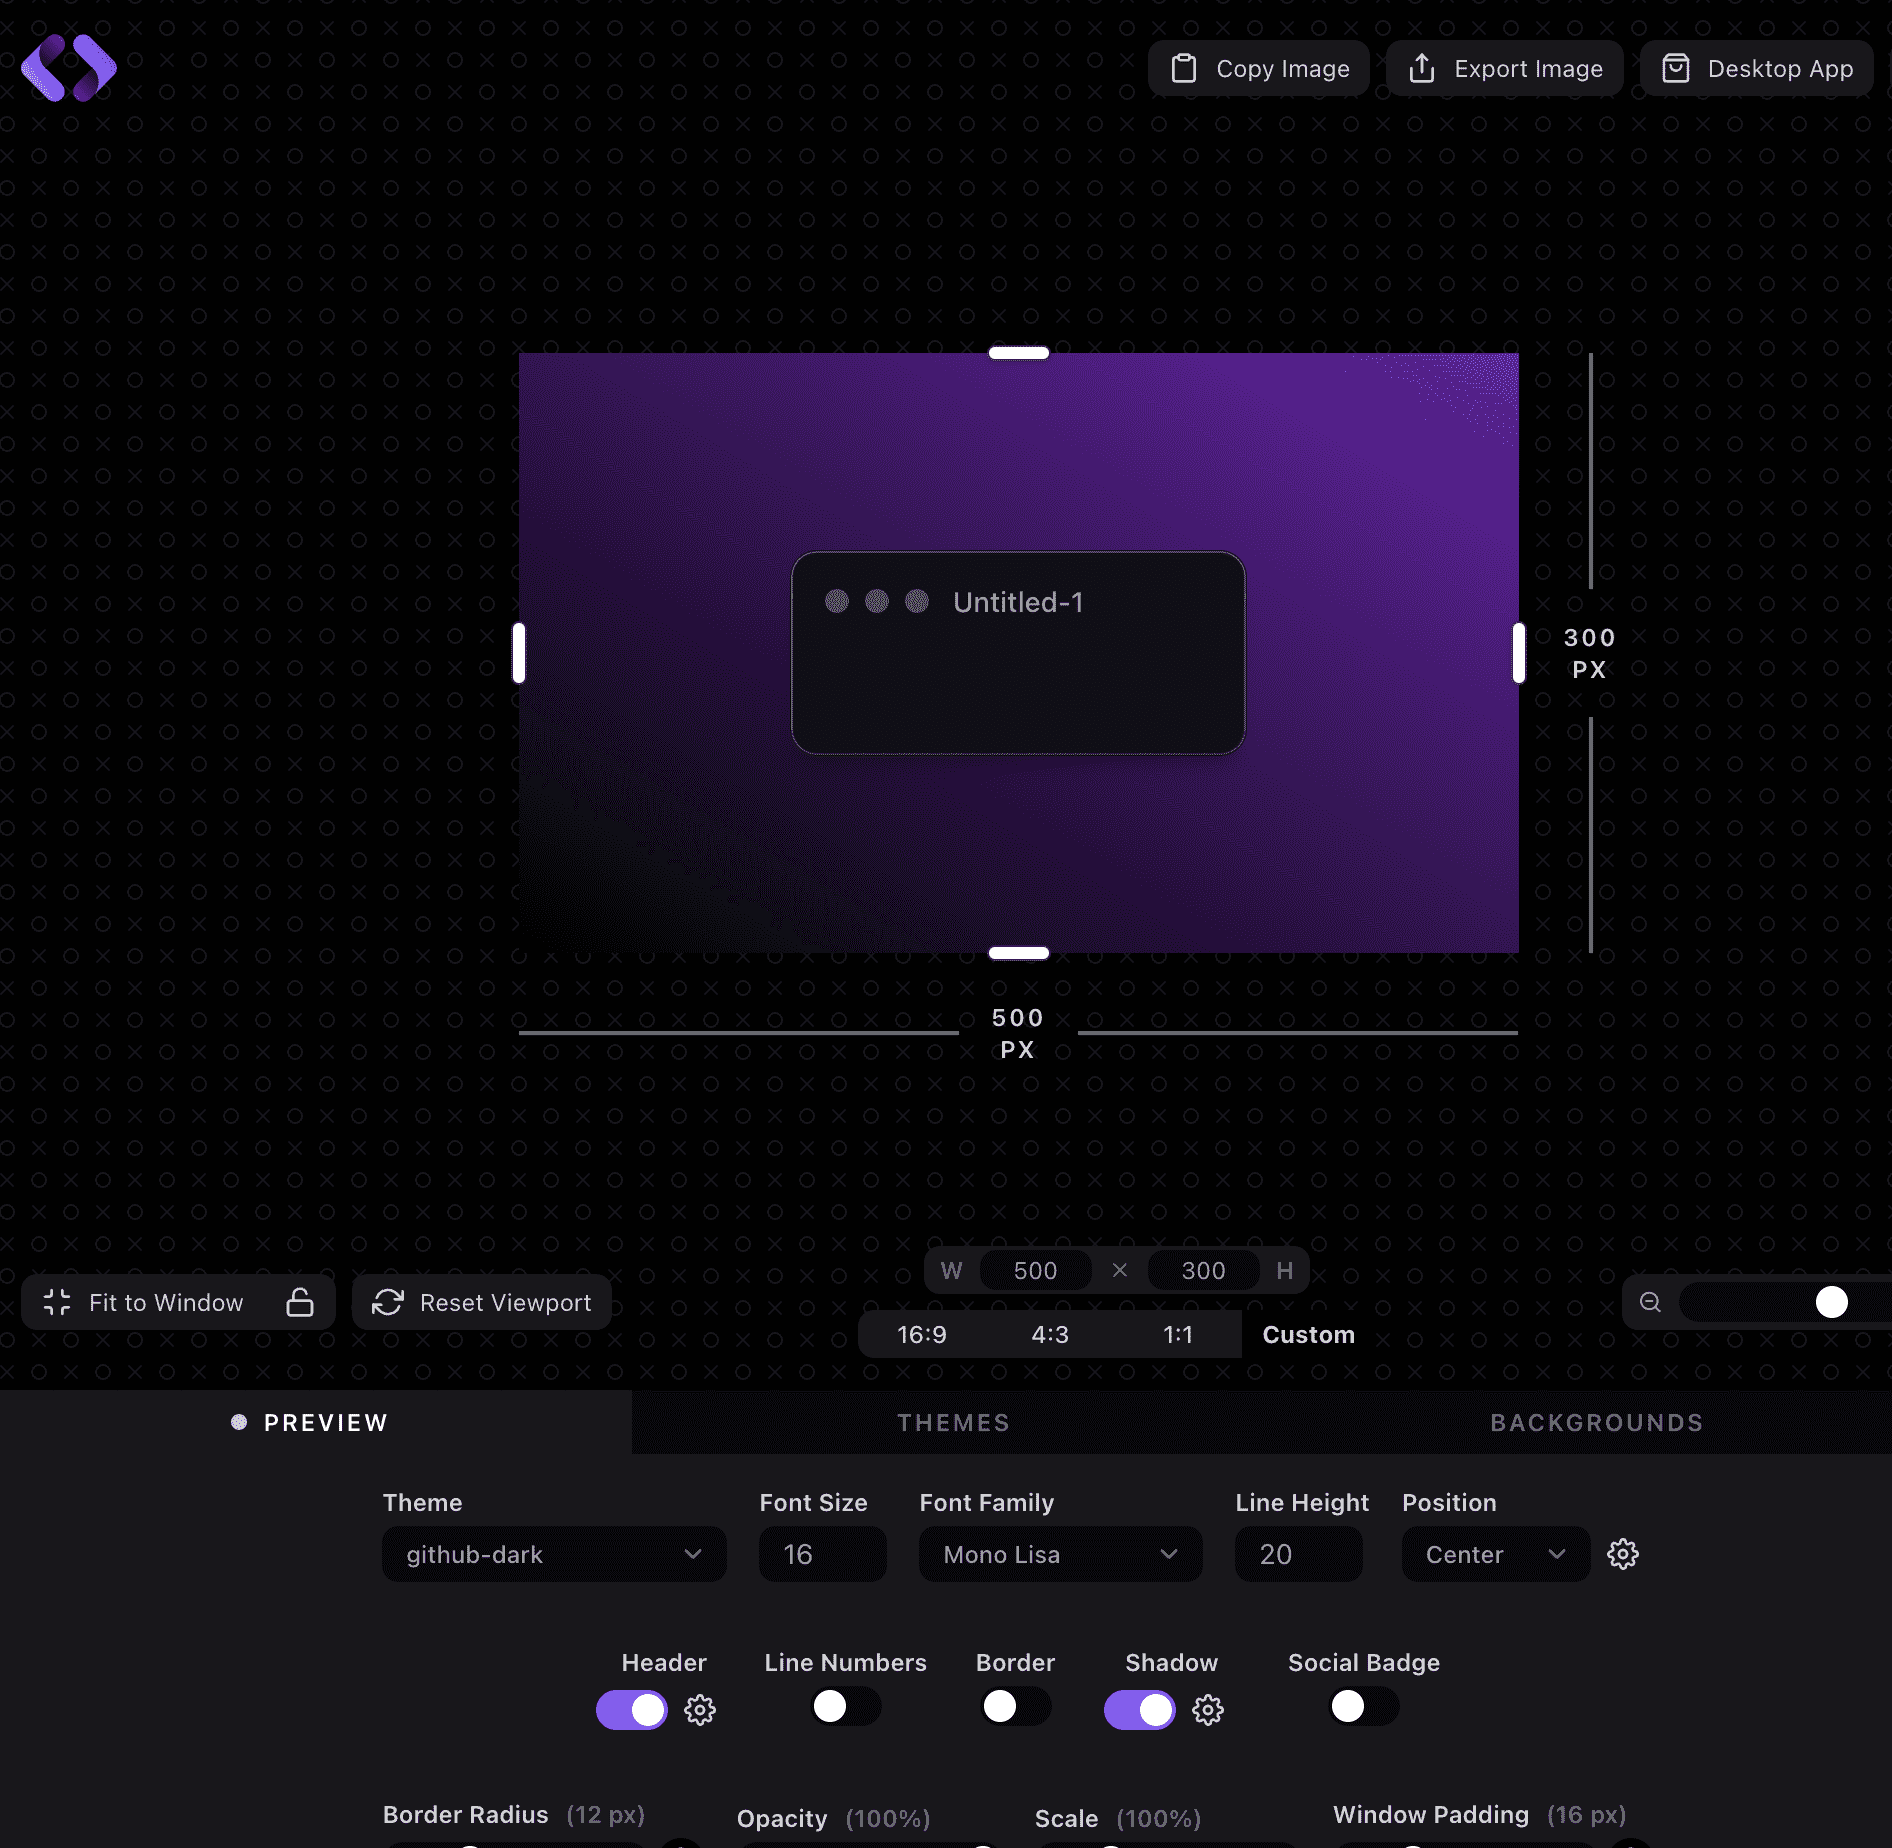Expand the Font Family dropdown

pyautogui.click(x=1060, y=1554)
